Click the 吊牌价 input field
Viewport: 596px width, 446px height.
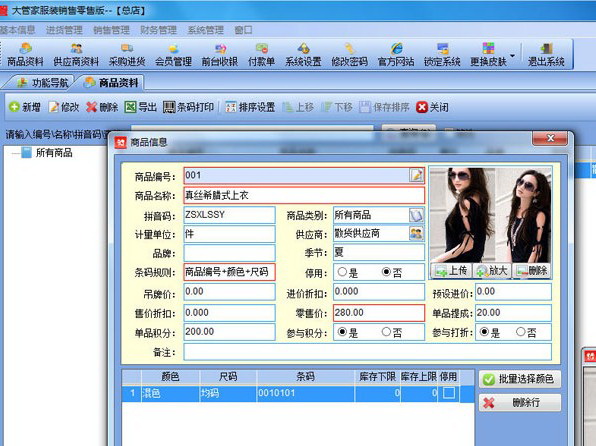point(229,292)
